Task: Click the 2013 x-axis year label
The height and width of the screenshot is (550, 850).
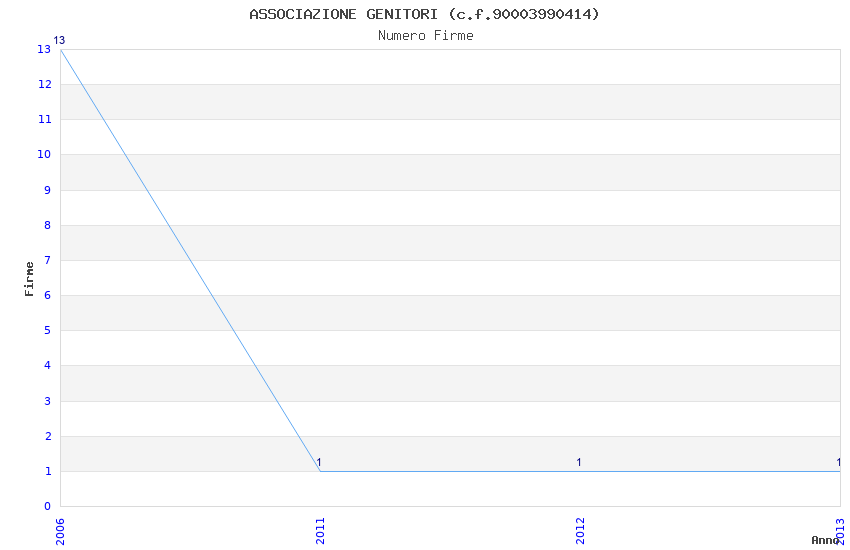Action: click(841, 531)
